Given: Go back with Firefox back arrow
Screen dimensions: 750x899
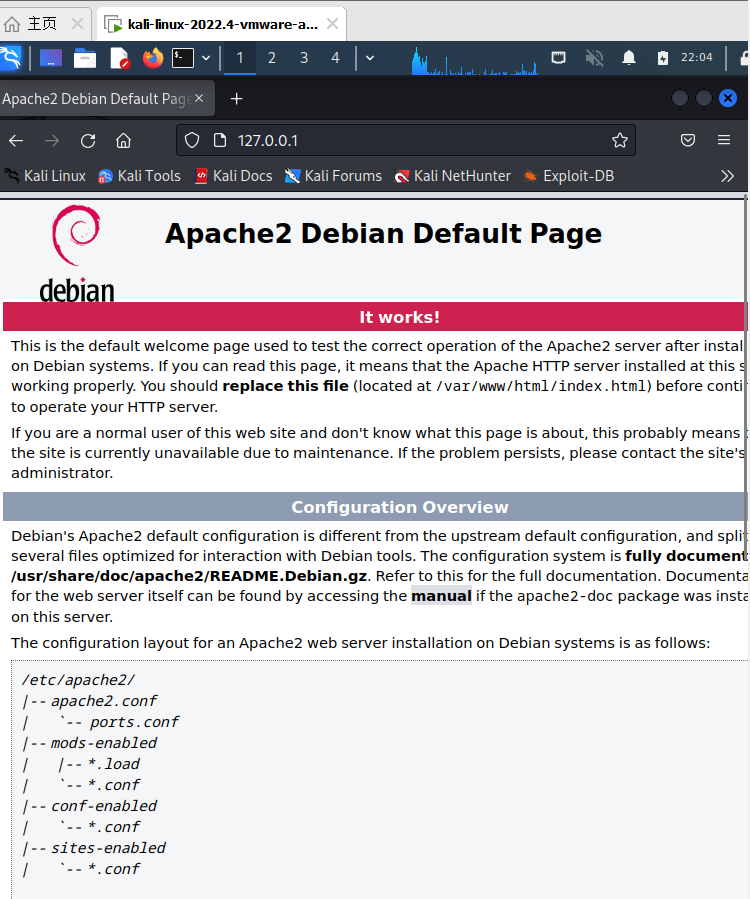Looking at the screenshot, I should click(16, 140).
